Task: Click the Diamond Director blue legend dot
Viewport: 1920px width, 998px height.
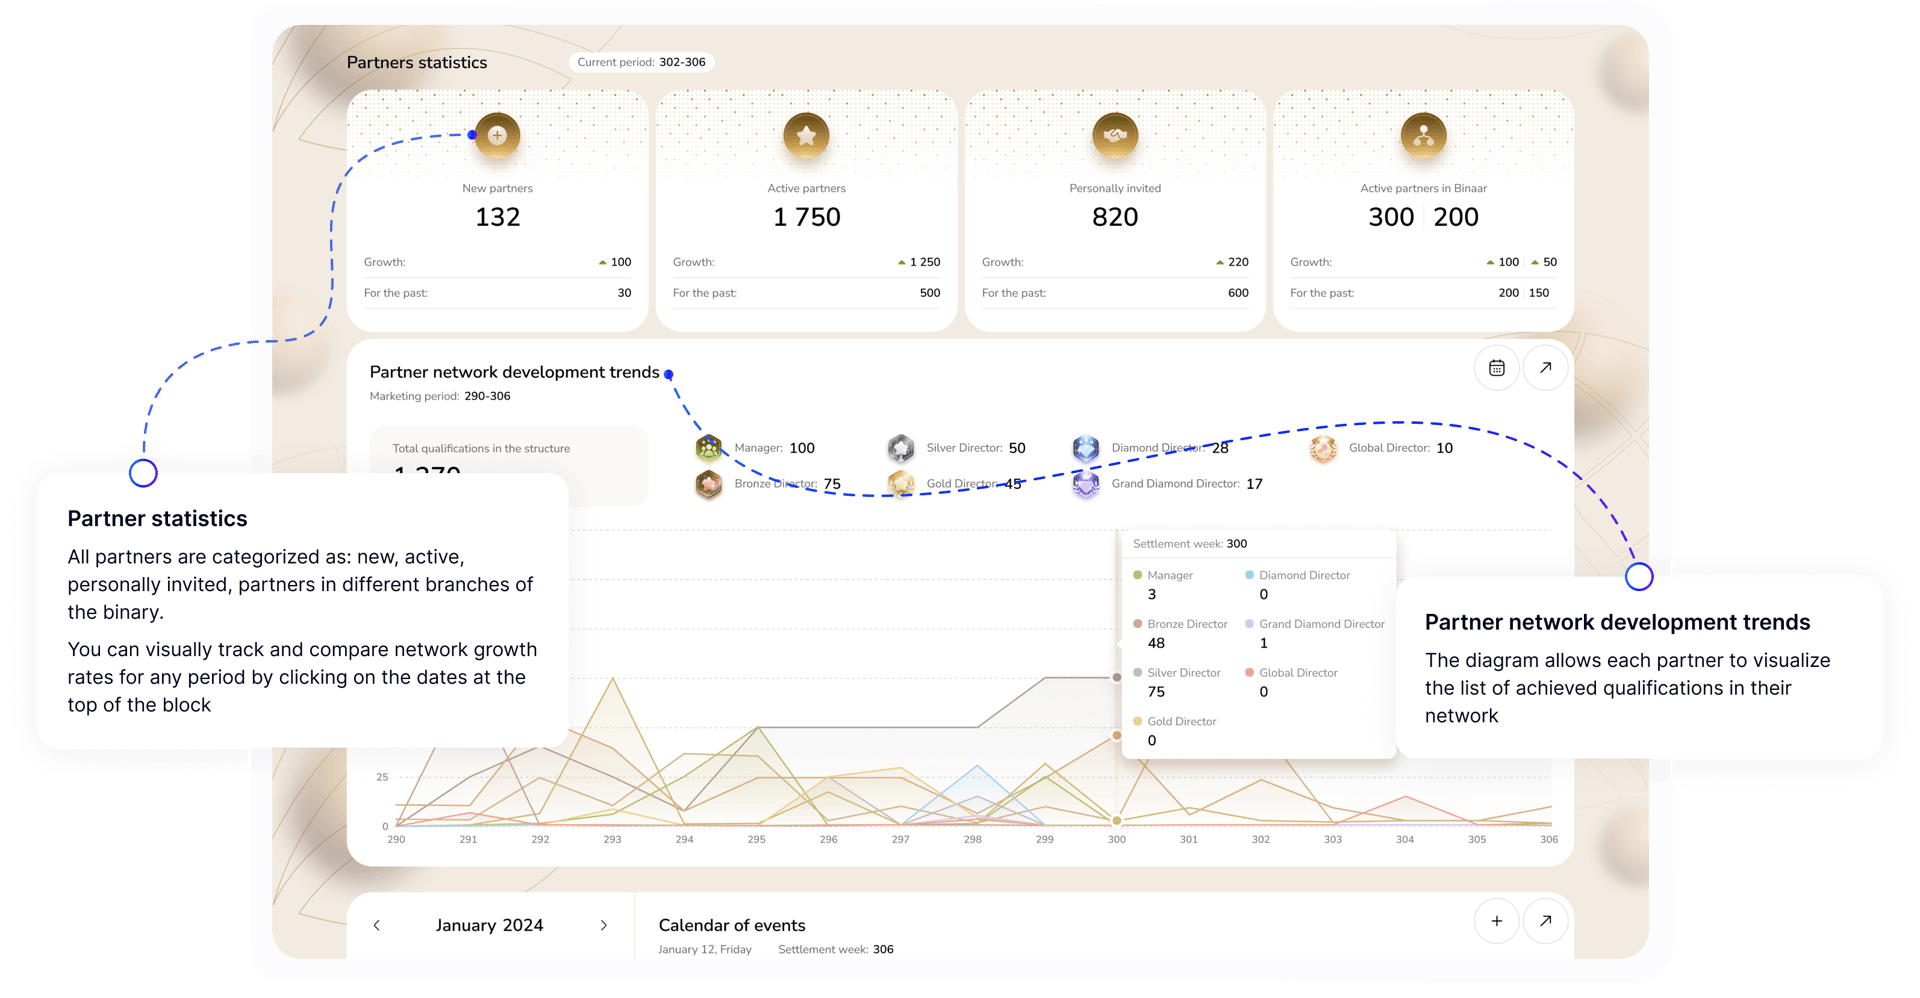Action: pyautogui.click(x=1249, y=575)
